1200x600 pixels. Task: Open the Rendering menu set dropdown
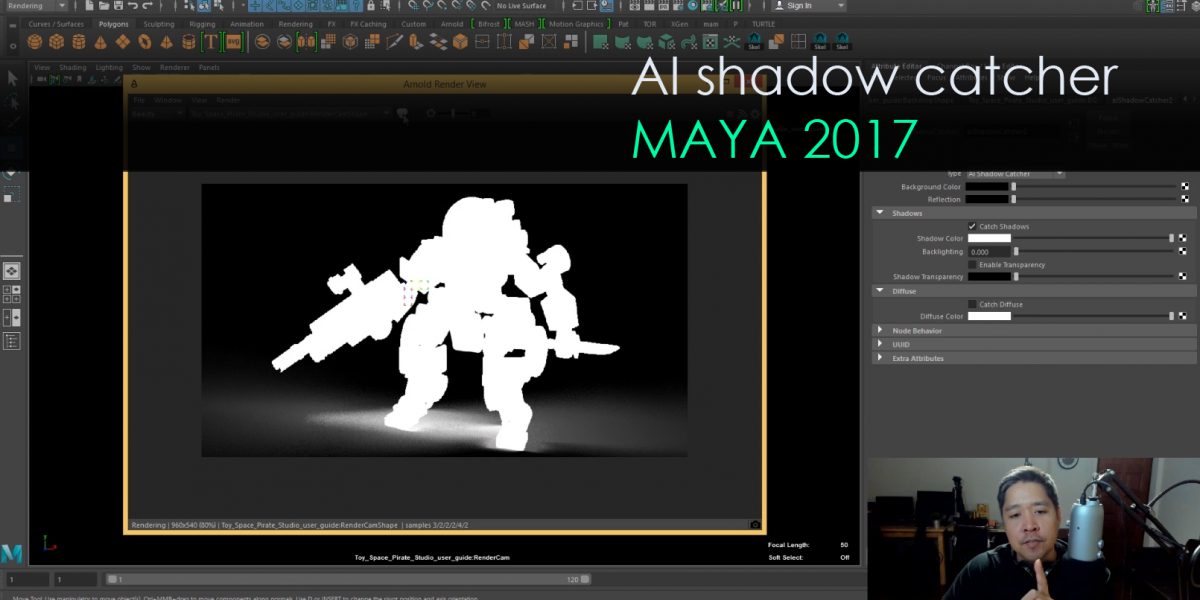pyautogui.click(x=38, y=6)
